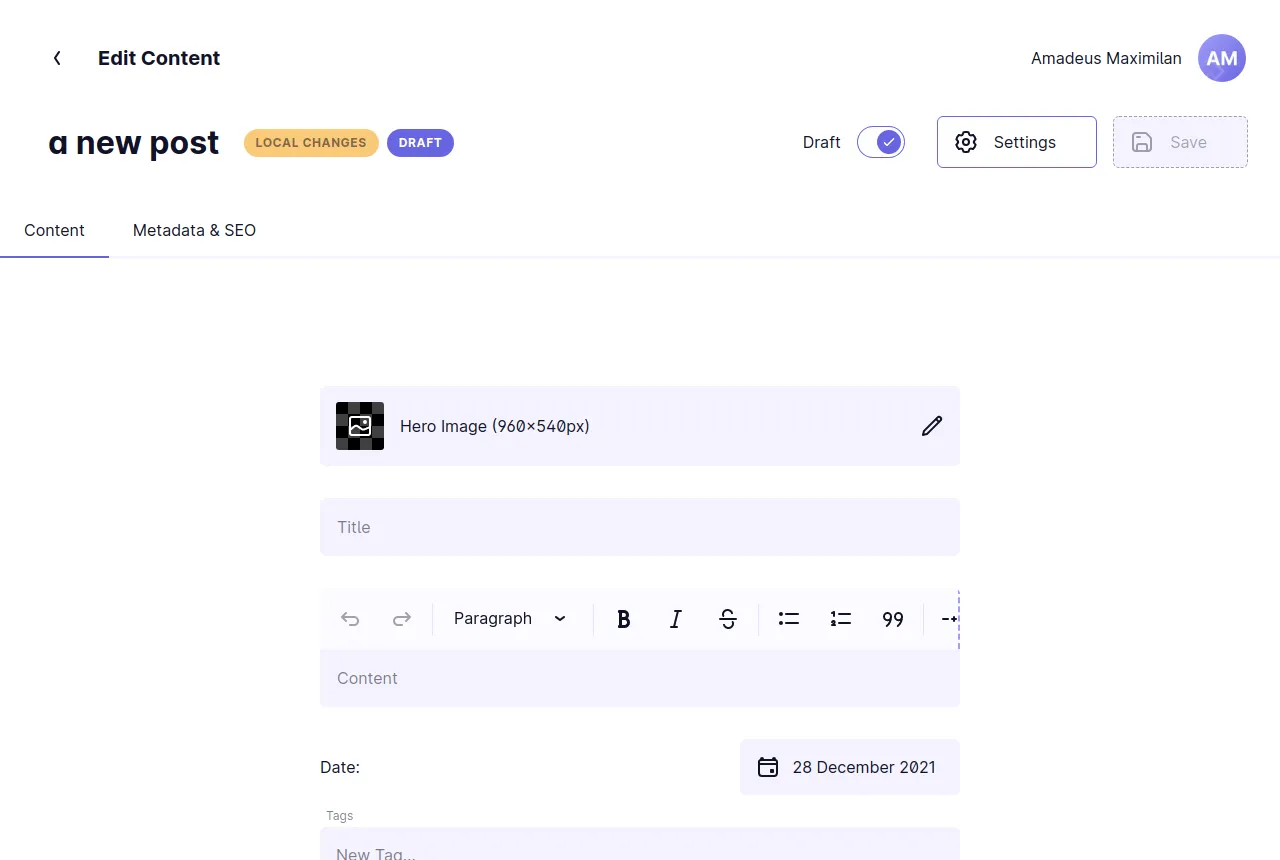Expand the overflow menu in the editor toolbar
This screenshot has height=860, width=1280.
coord(947,618)
